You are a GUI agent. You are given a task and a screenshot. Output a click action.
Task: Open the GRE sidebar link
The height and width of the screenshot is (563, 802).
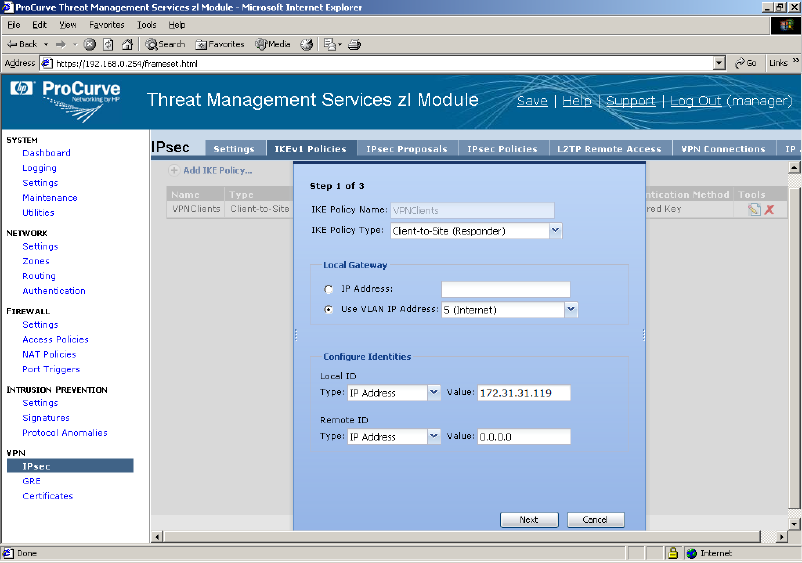click(31, 481)
